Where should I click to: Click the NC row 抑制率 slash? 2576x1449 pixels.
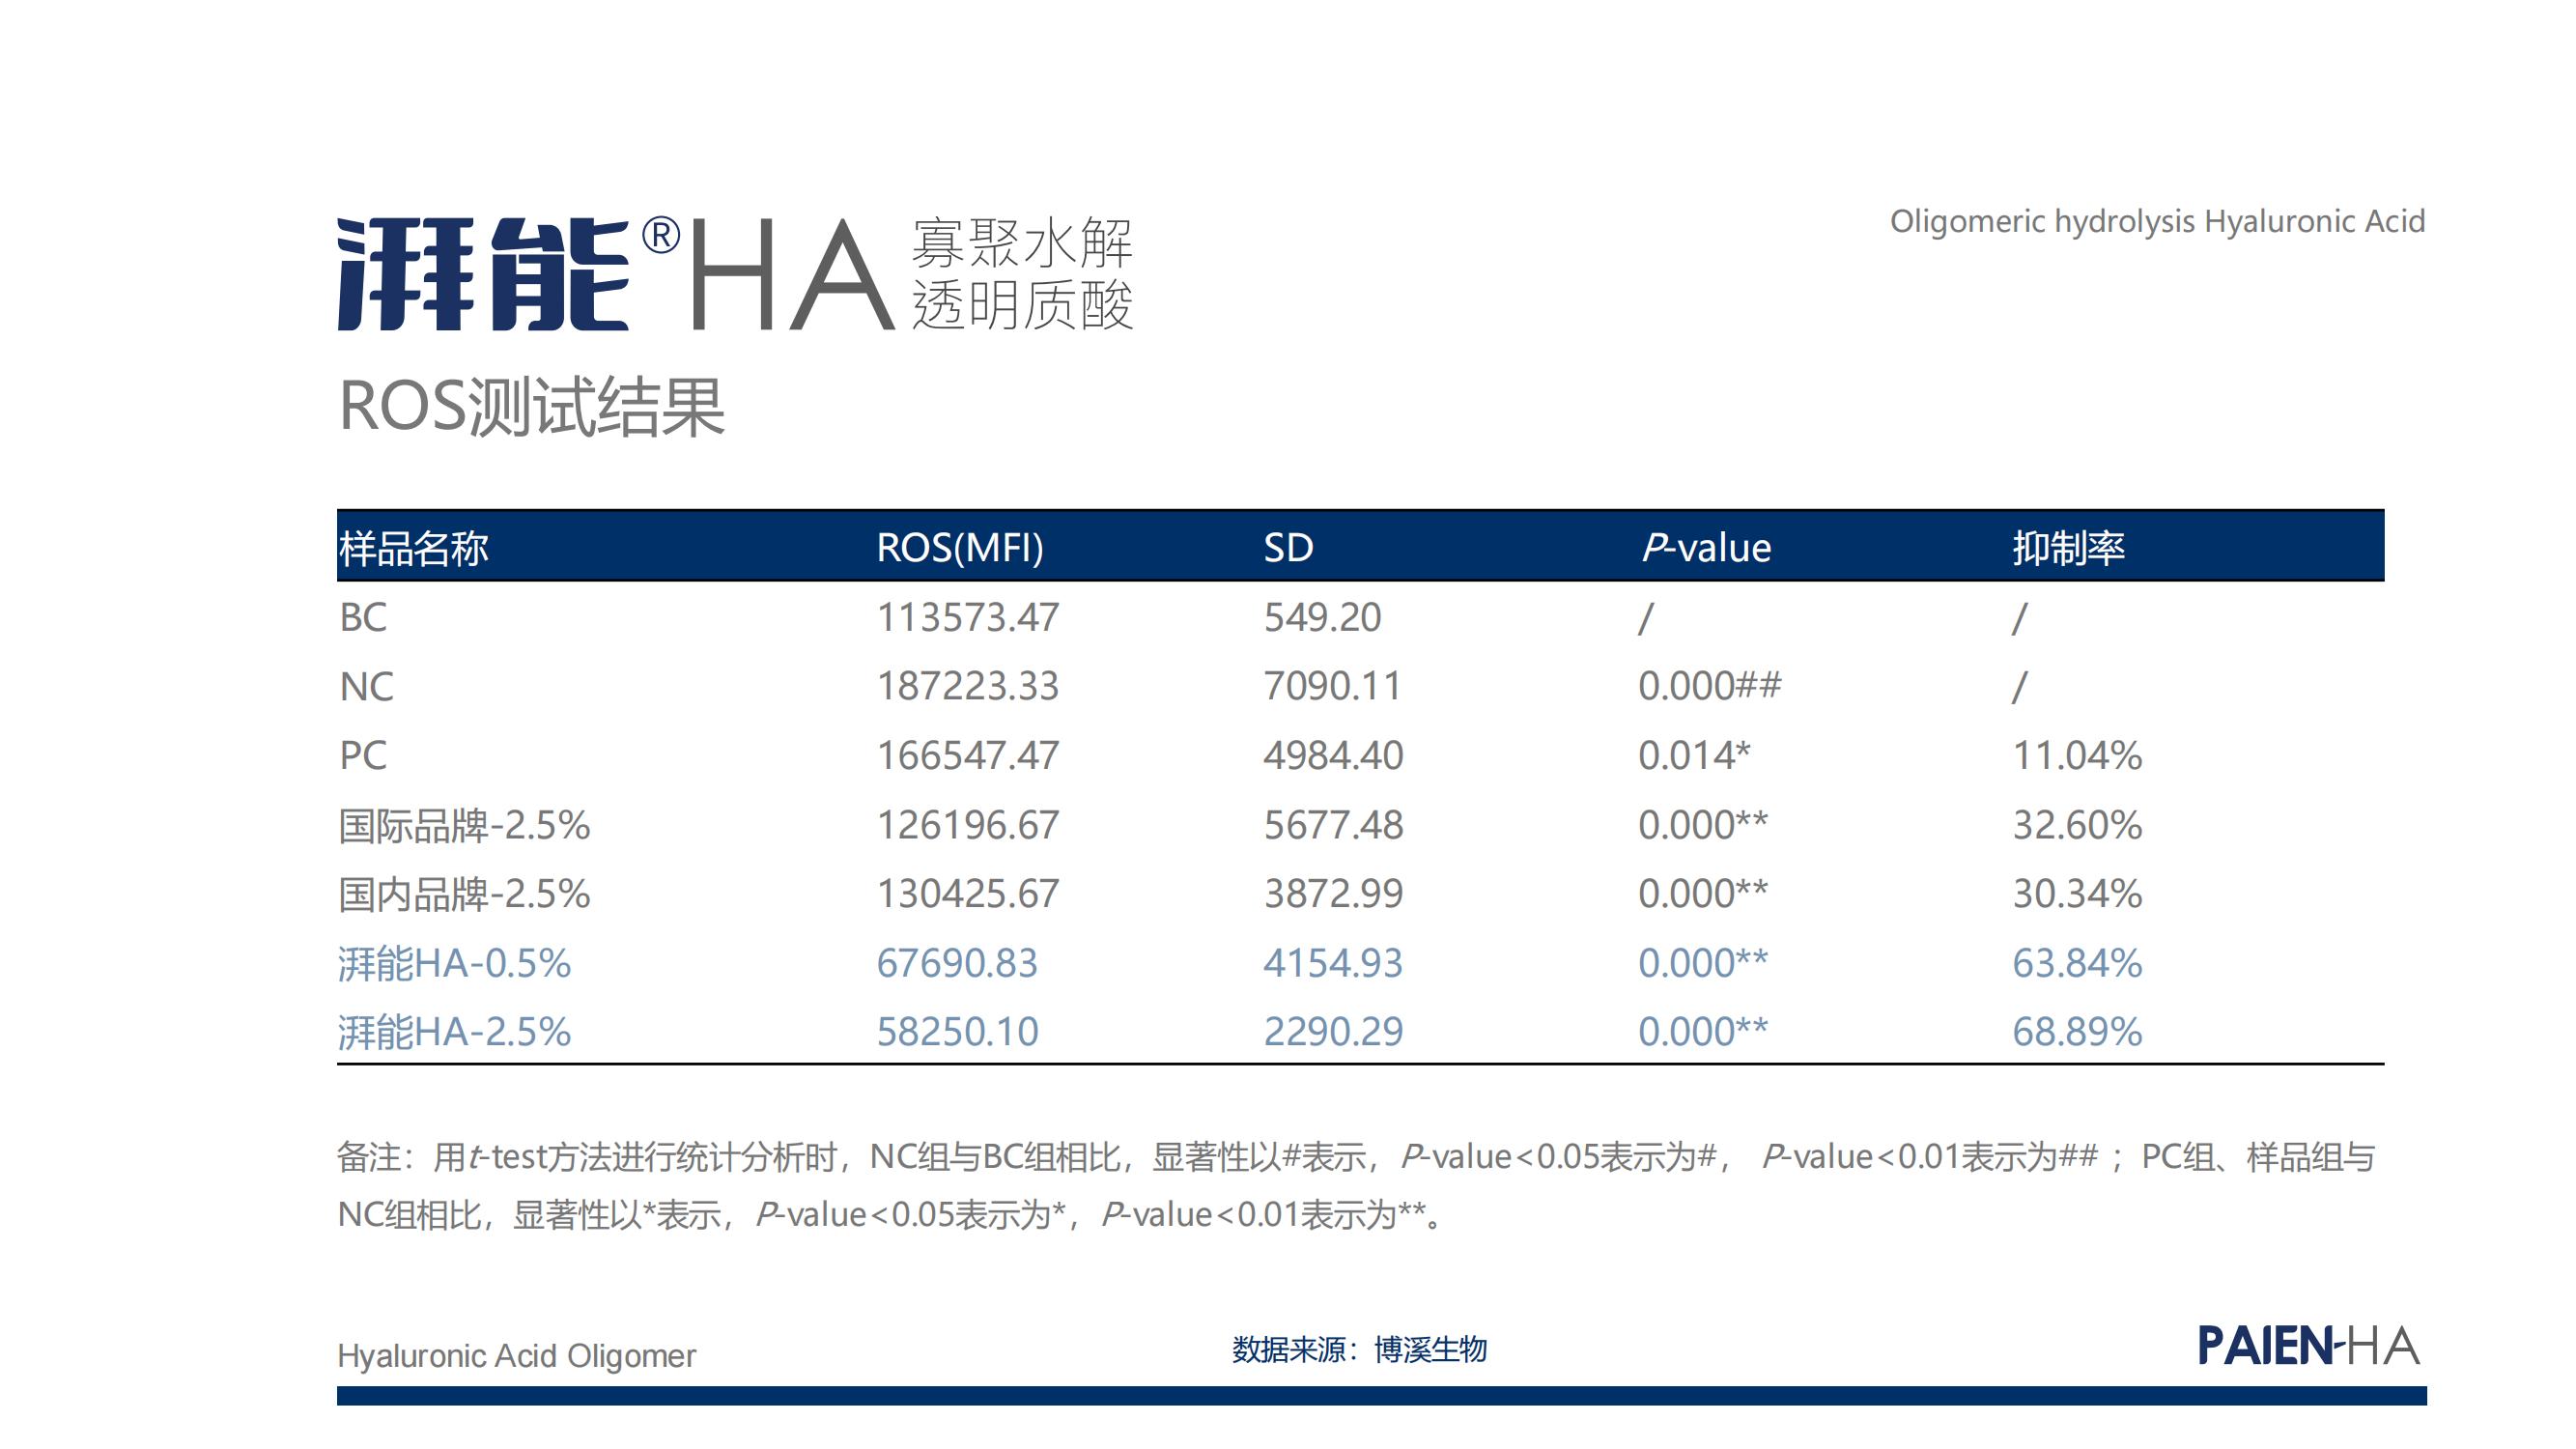[x=2020, y=687]
